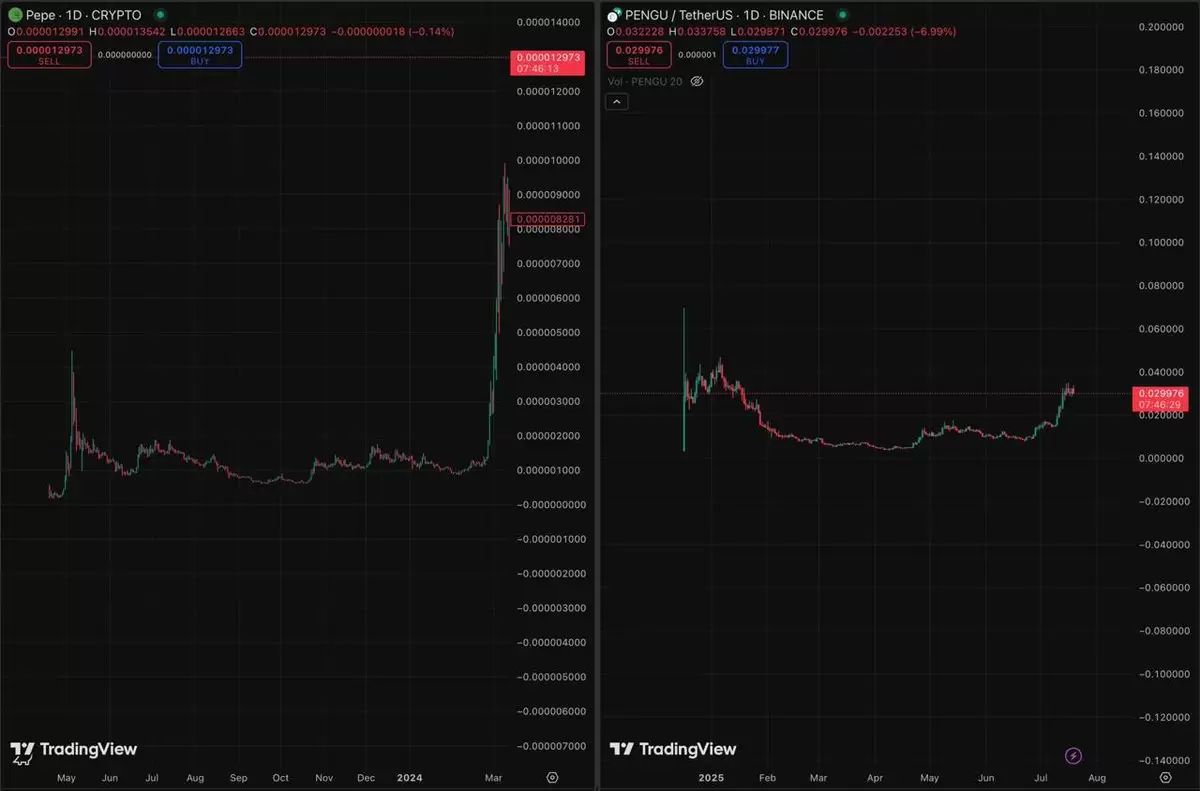Click −0.000007000 on the Pepe price axis
The image size is (1200, 791).
pyautogui.click(x=549, y=746)
